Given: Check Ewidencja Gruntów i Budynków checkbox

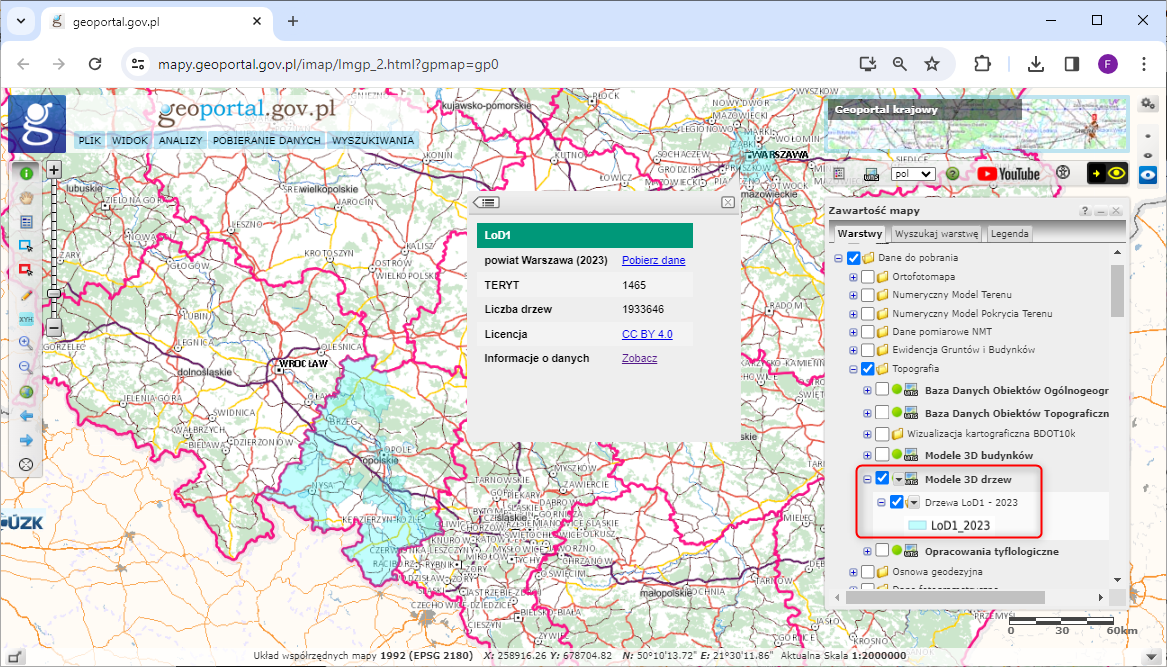Looking at the screenshot, I should click(x=868, y=350).
